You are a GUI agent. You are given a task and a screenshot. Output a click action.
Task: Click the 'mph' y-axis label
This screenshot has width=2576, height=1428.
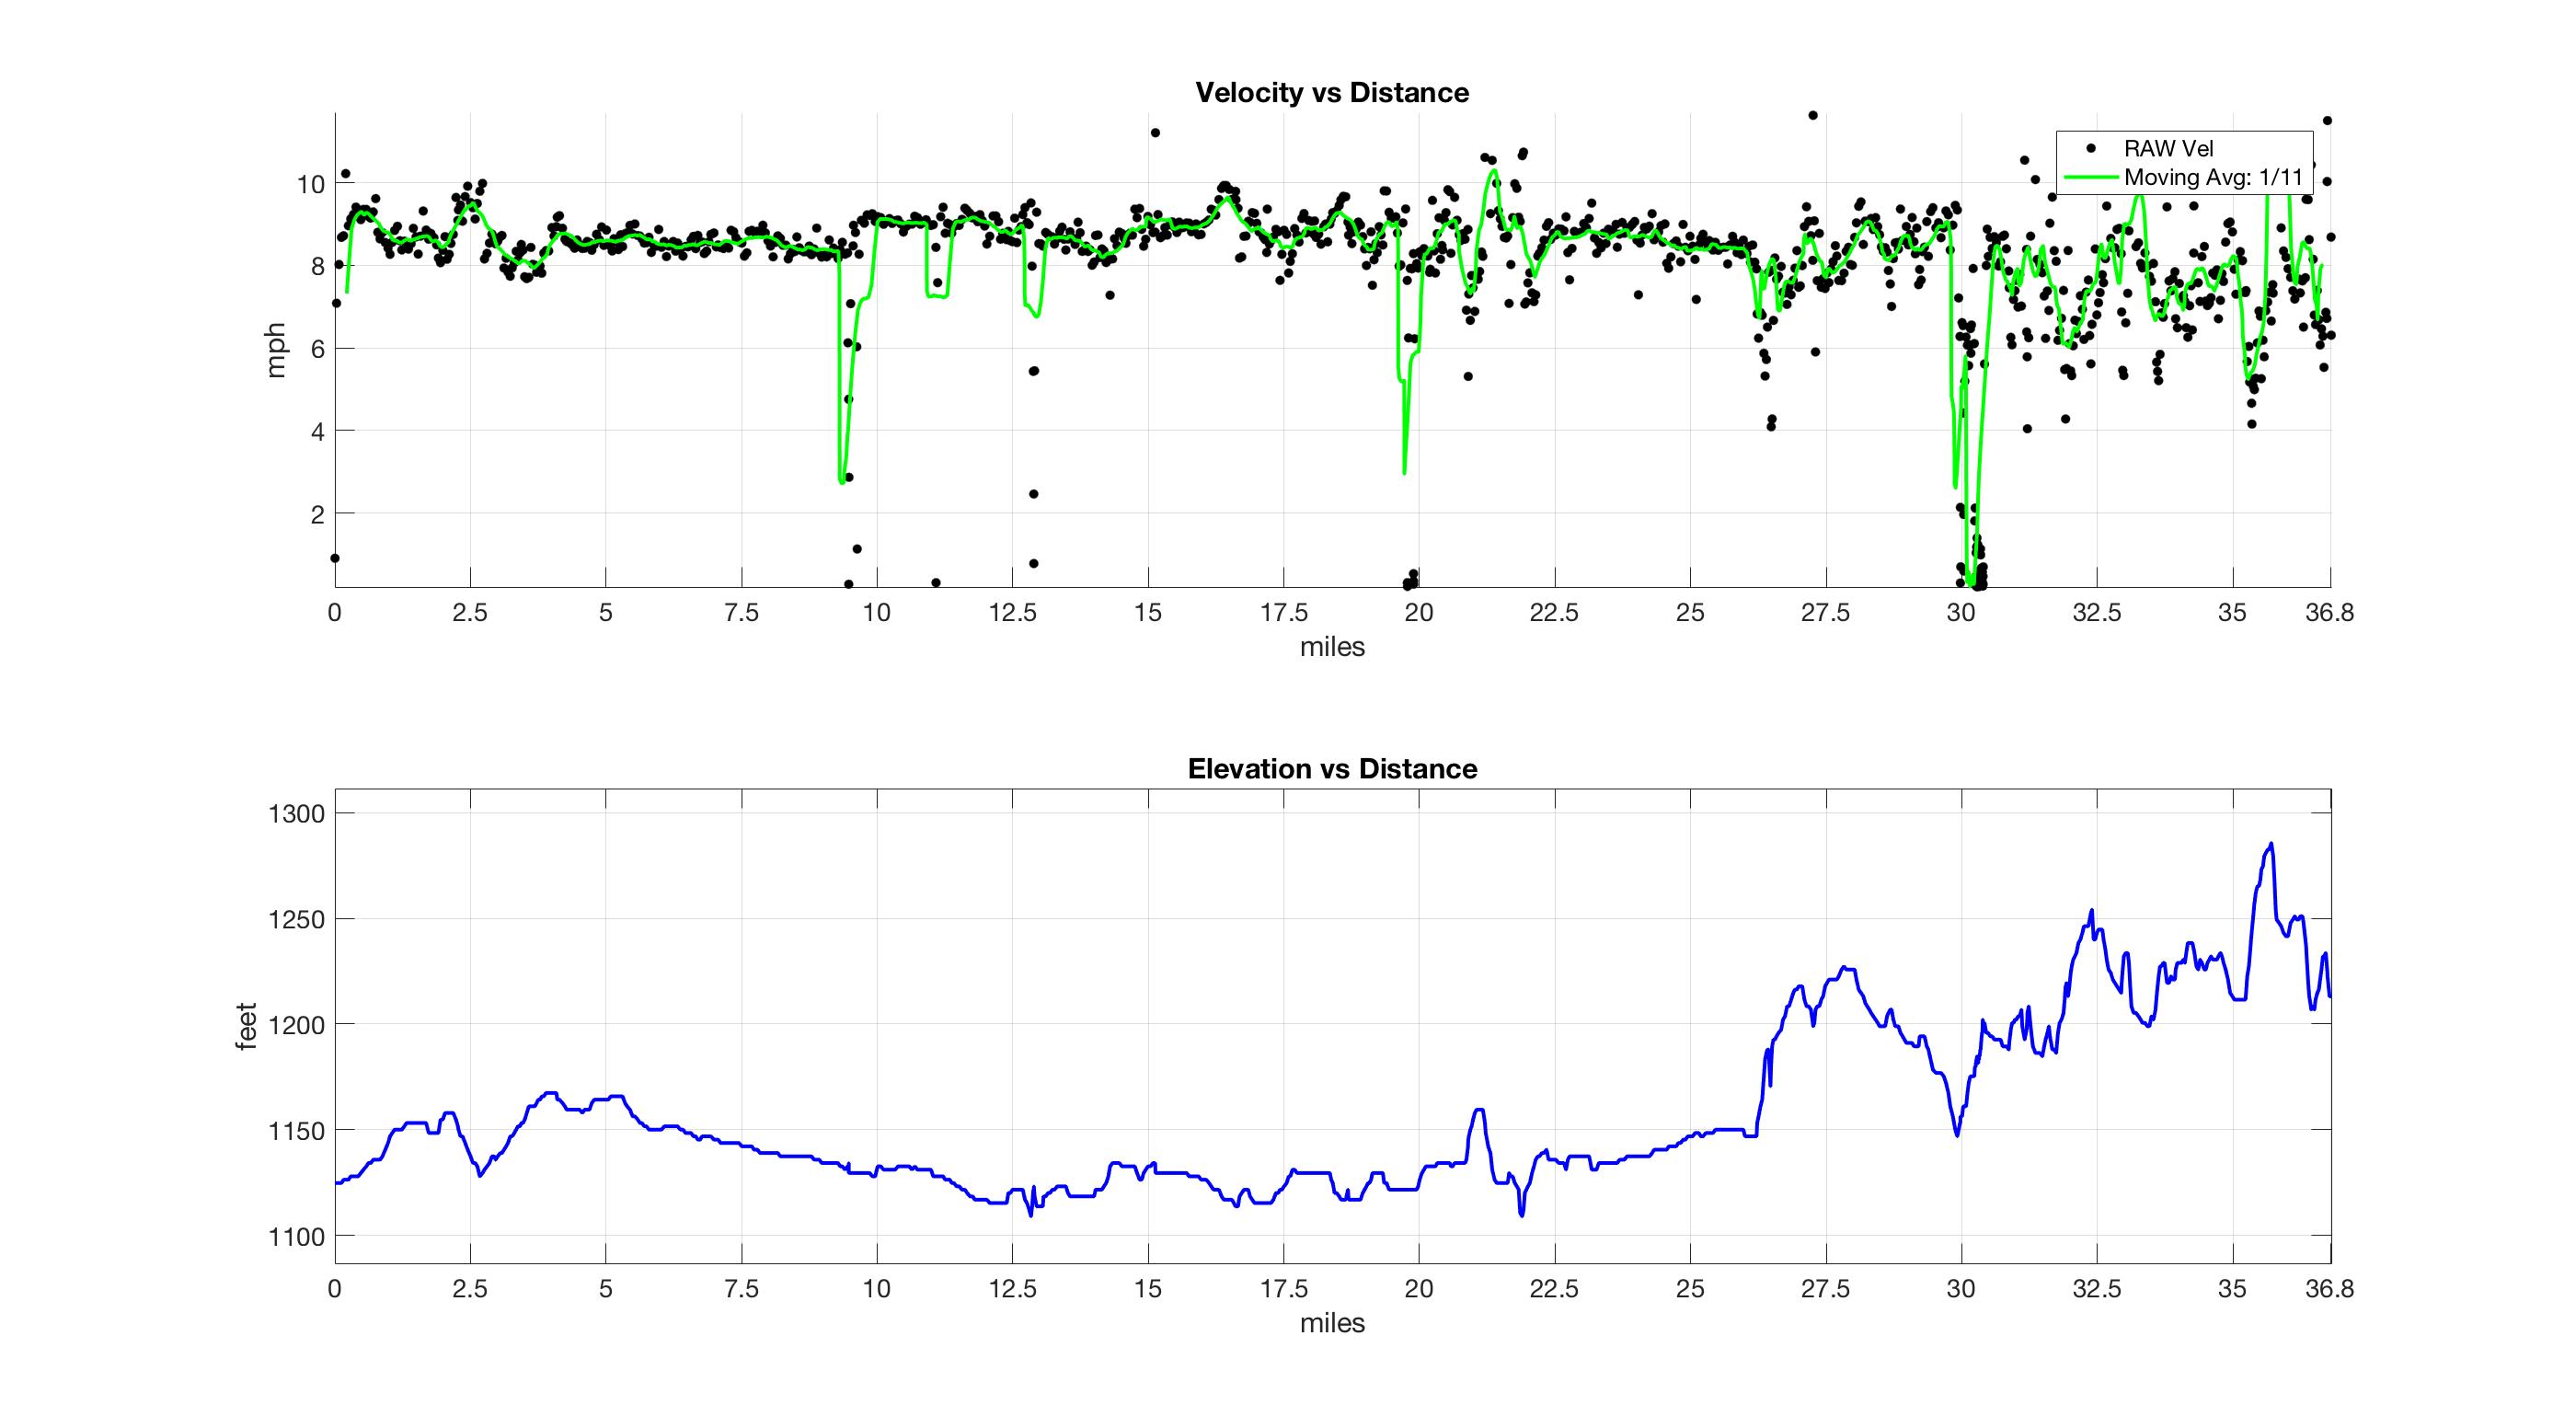[276, 350]
